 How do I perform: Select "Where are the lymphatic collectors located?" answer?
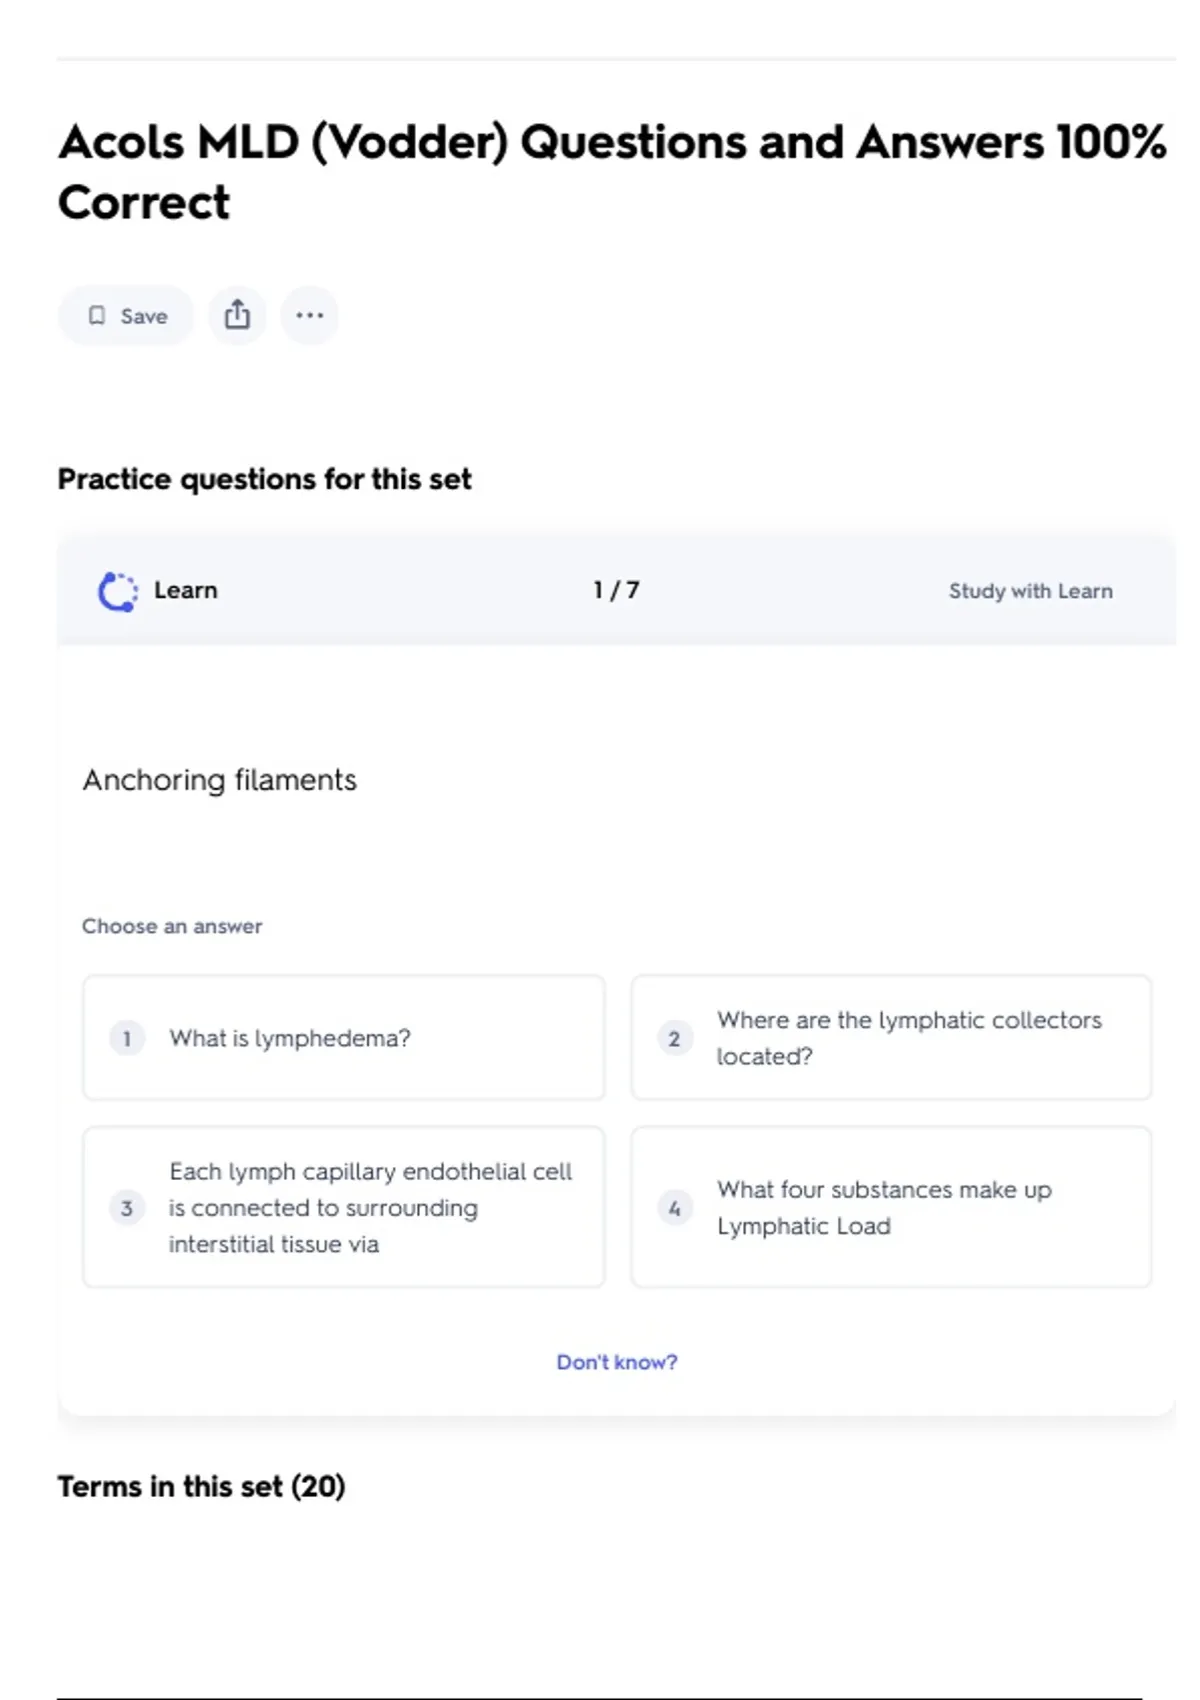click(x=908, y=1038)
